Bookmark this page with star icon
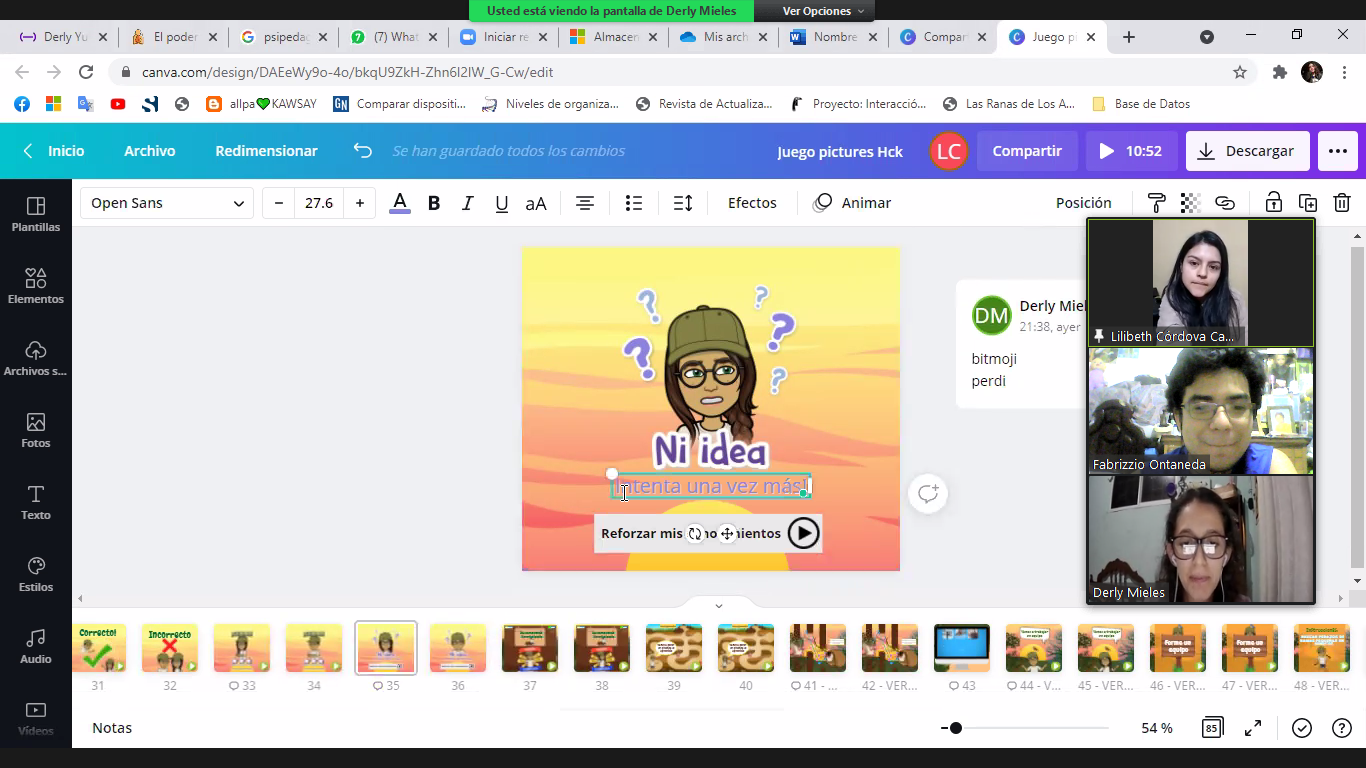 [x=1240, y=72]
